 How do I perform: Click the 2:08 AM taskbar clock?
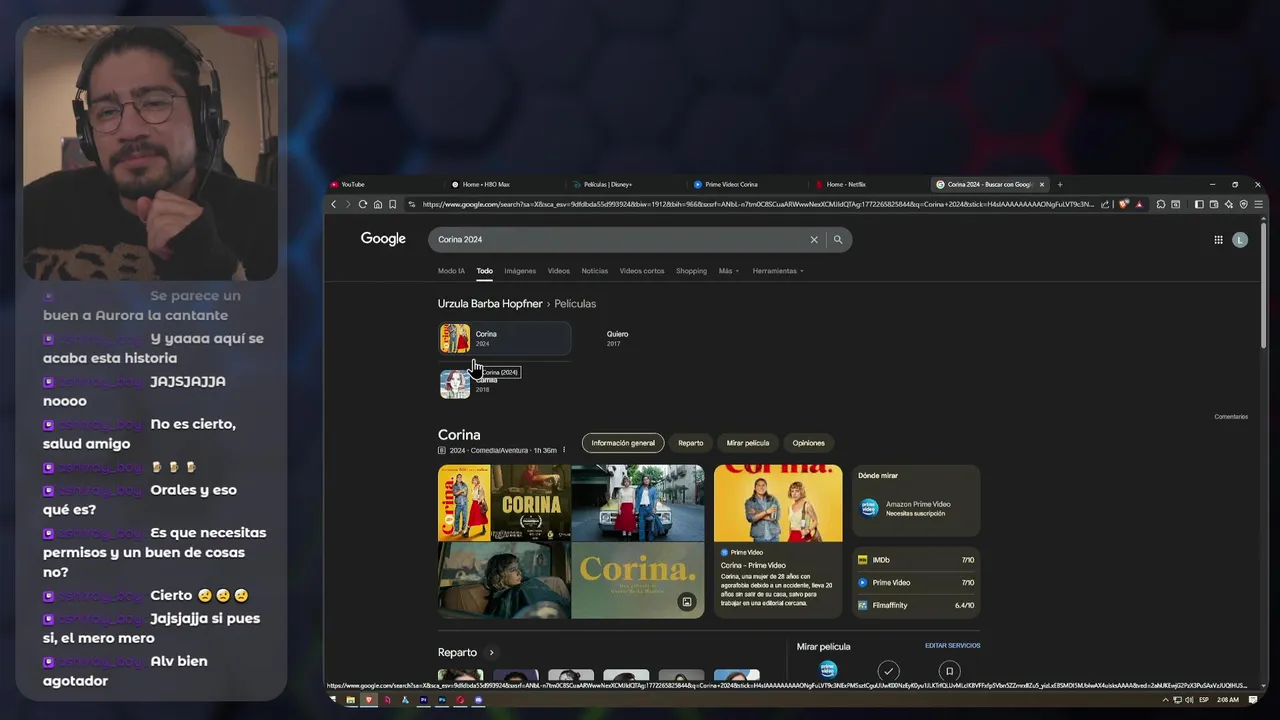(x=1229, y=700)
